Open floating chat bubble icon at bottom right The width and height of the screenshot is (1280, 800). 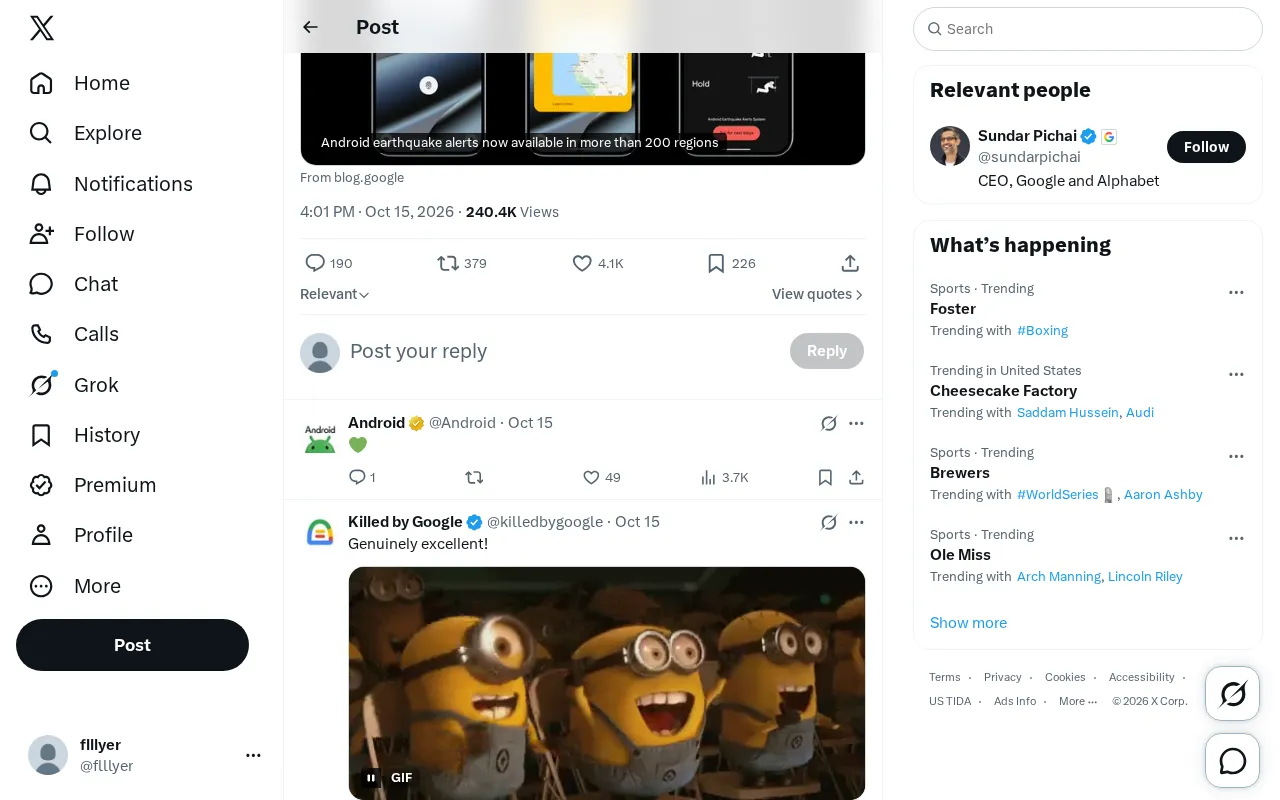point(1233,761)
